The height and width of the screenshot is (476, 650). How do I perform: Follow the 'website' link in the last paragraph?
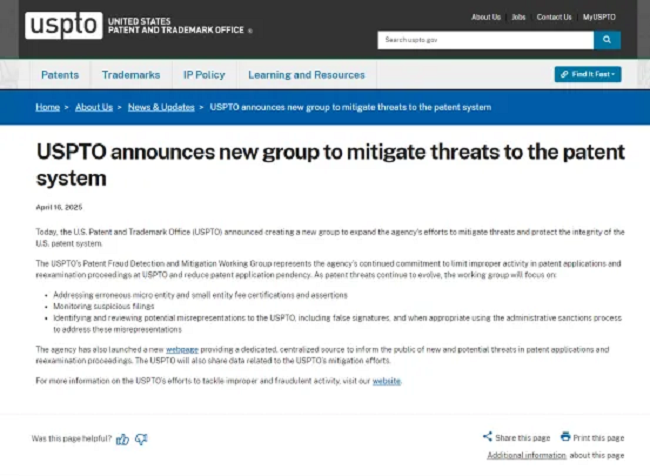[x=386, y=381]
